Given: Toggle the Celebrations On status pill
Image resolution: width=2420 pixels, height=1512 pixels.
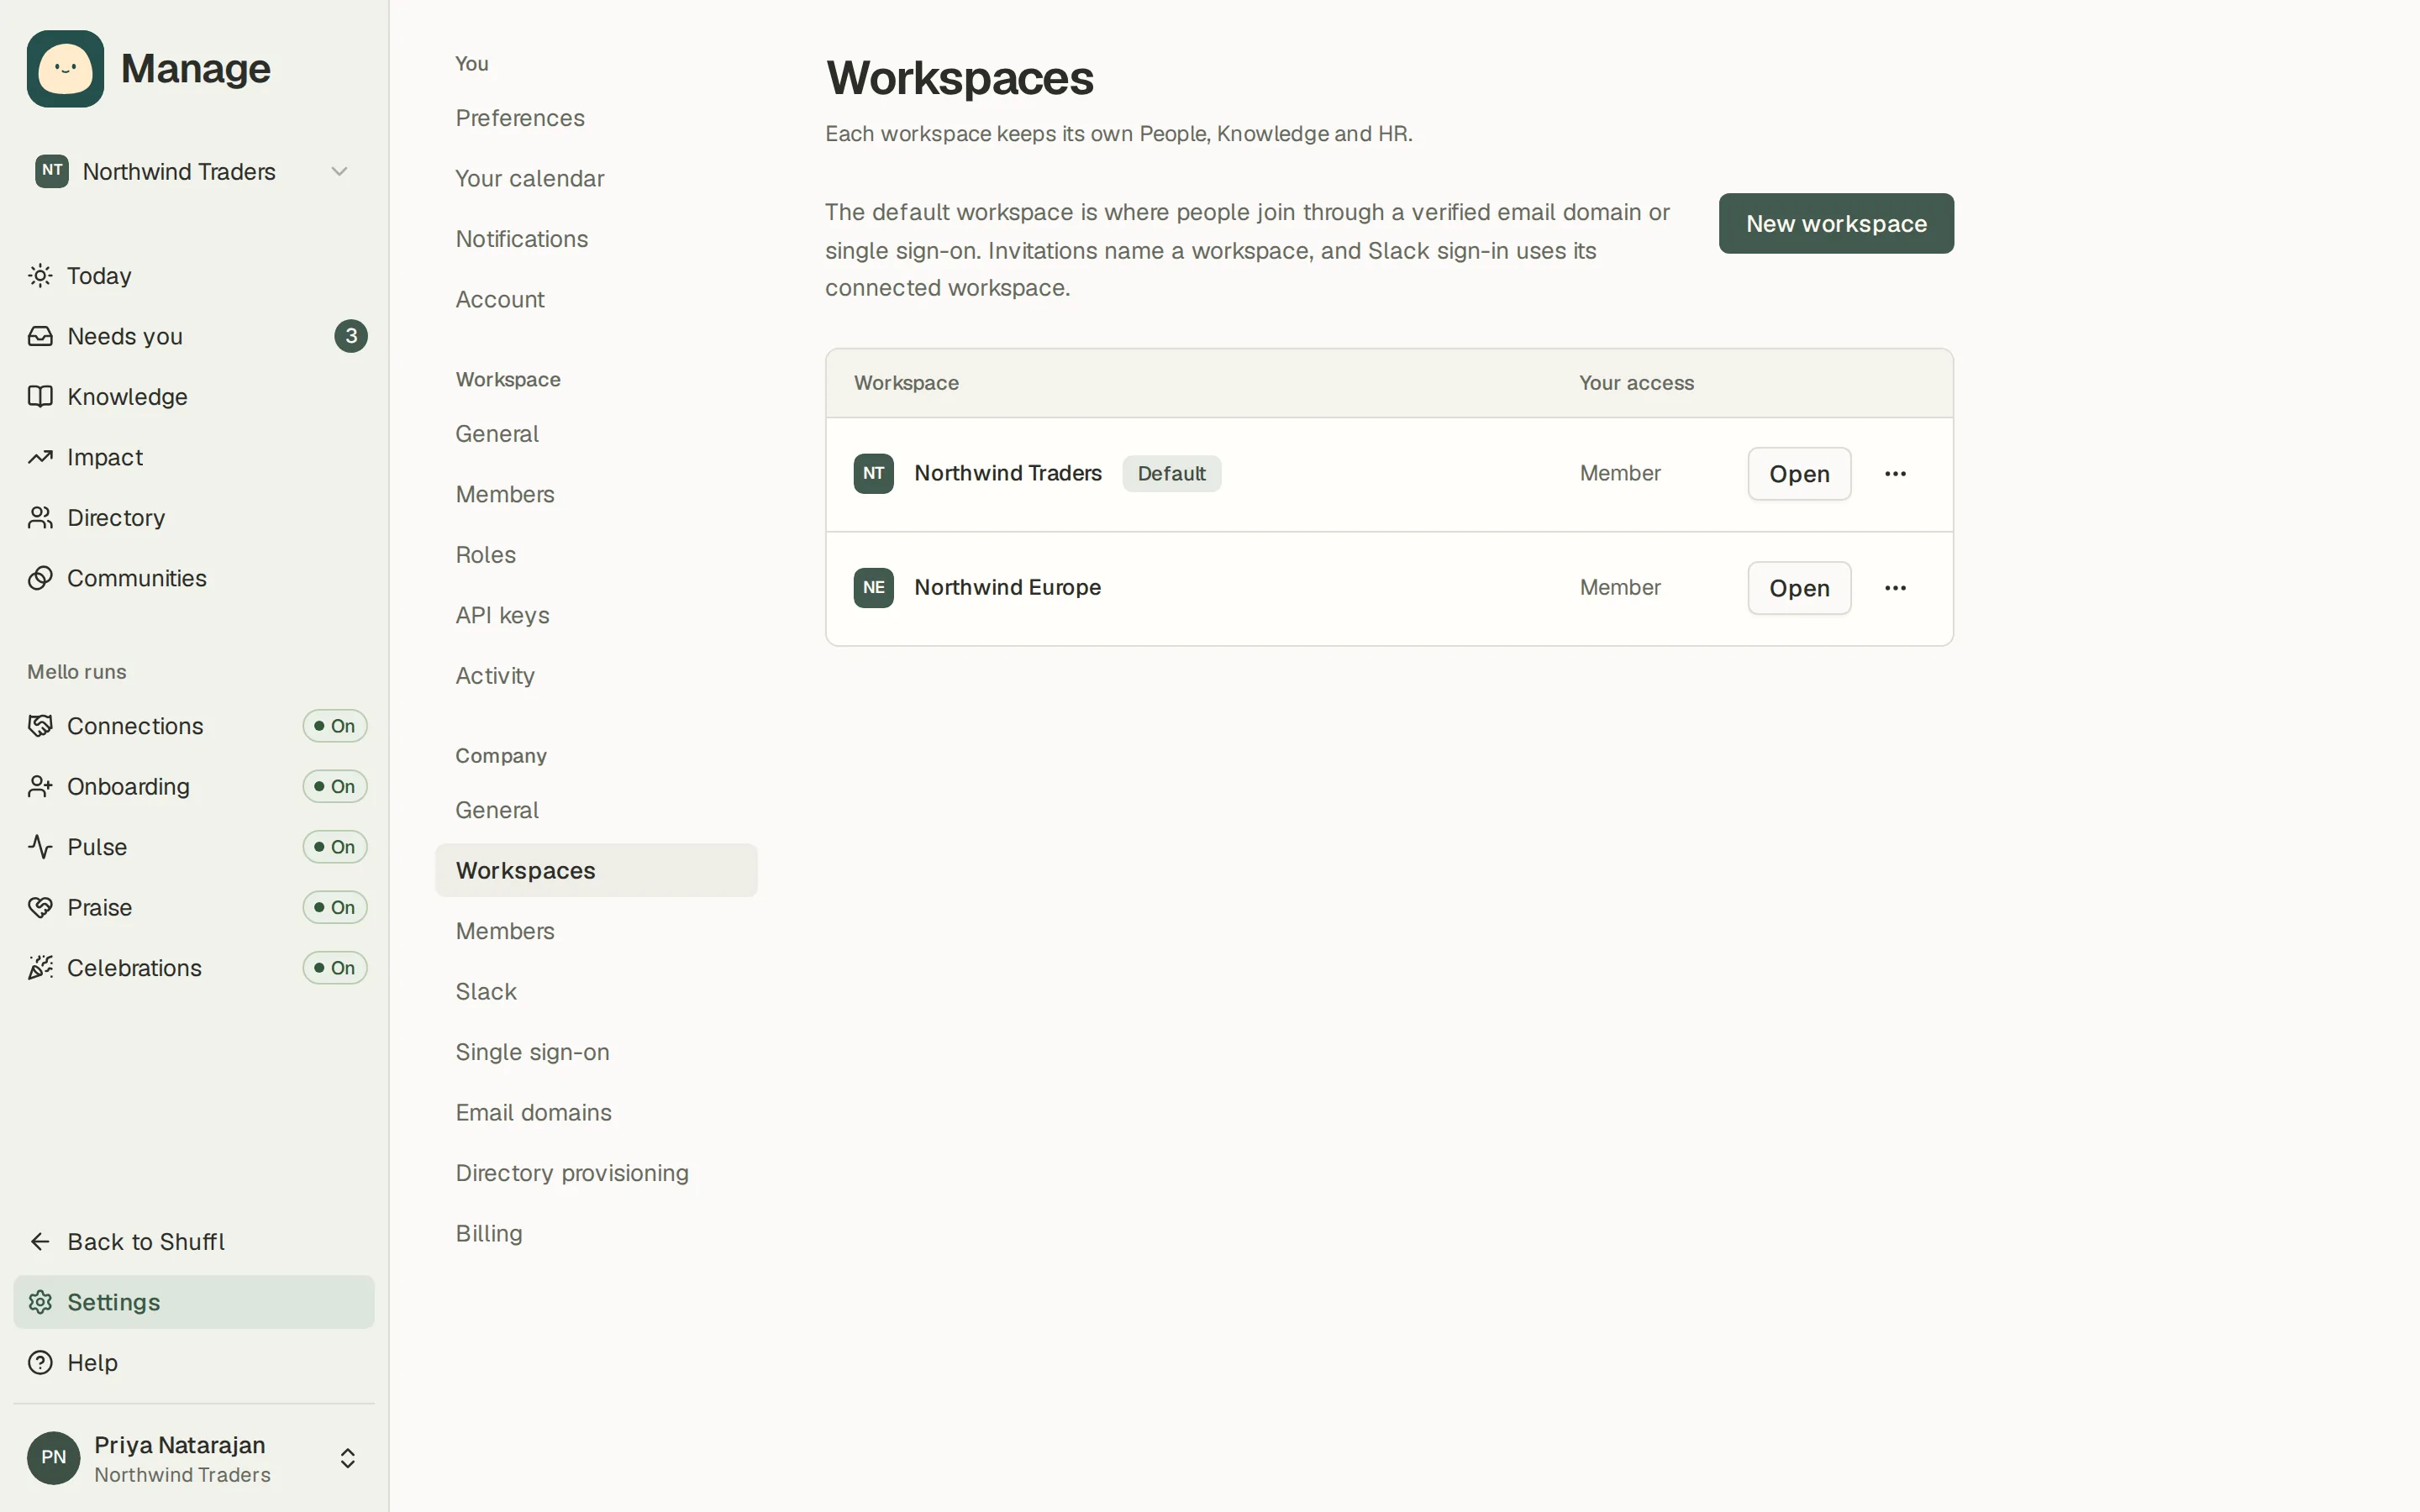Looking at the screenshot, I should pyautogui.click(x=335, y=968).
